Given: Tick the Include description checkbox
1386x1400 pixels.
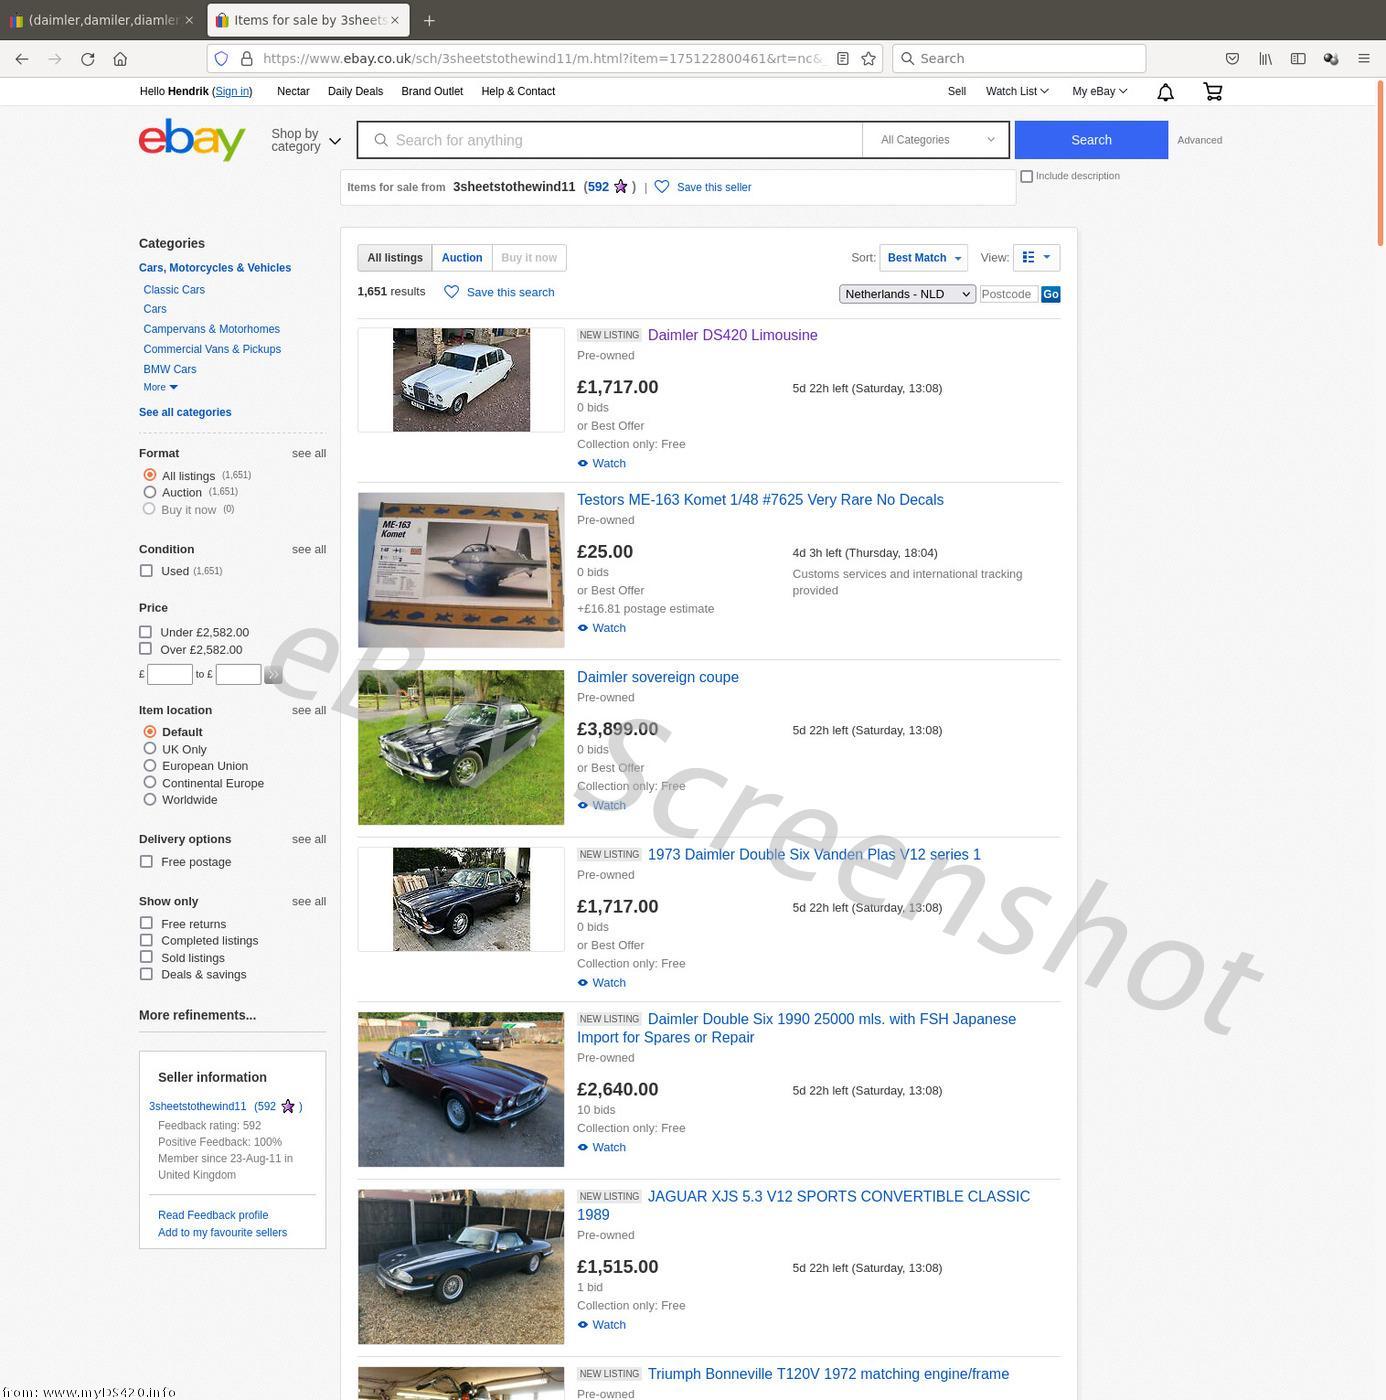Looking at the screenshot, I should 1026,177.
